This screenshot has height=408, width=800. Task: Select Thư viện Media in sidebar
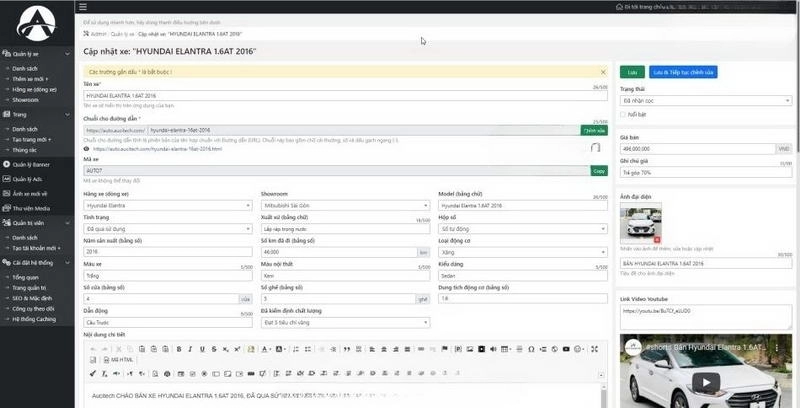click(x=33, y=208)
